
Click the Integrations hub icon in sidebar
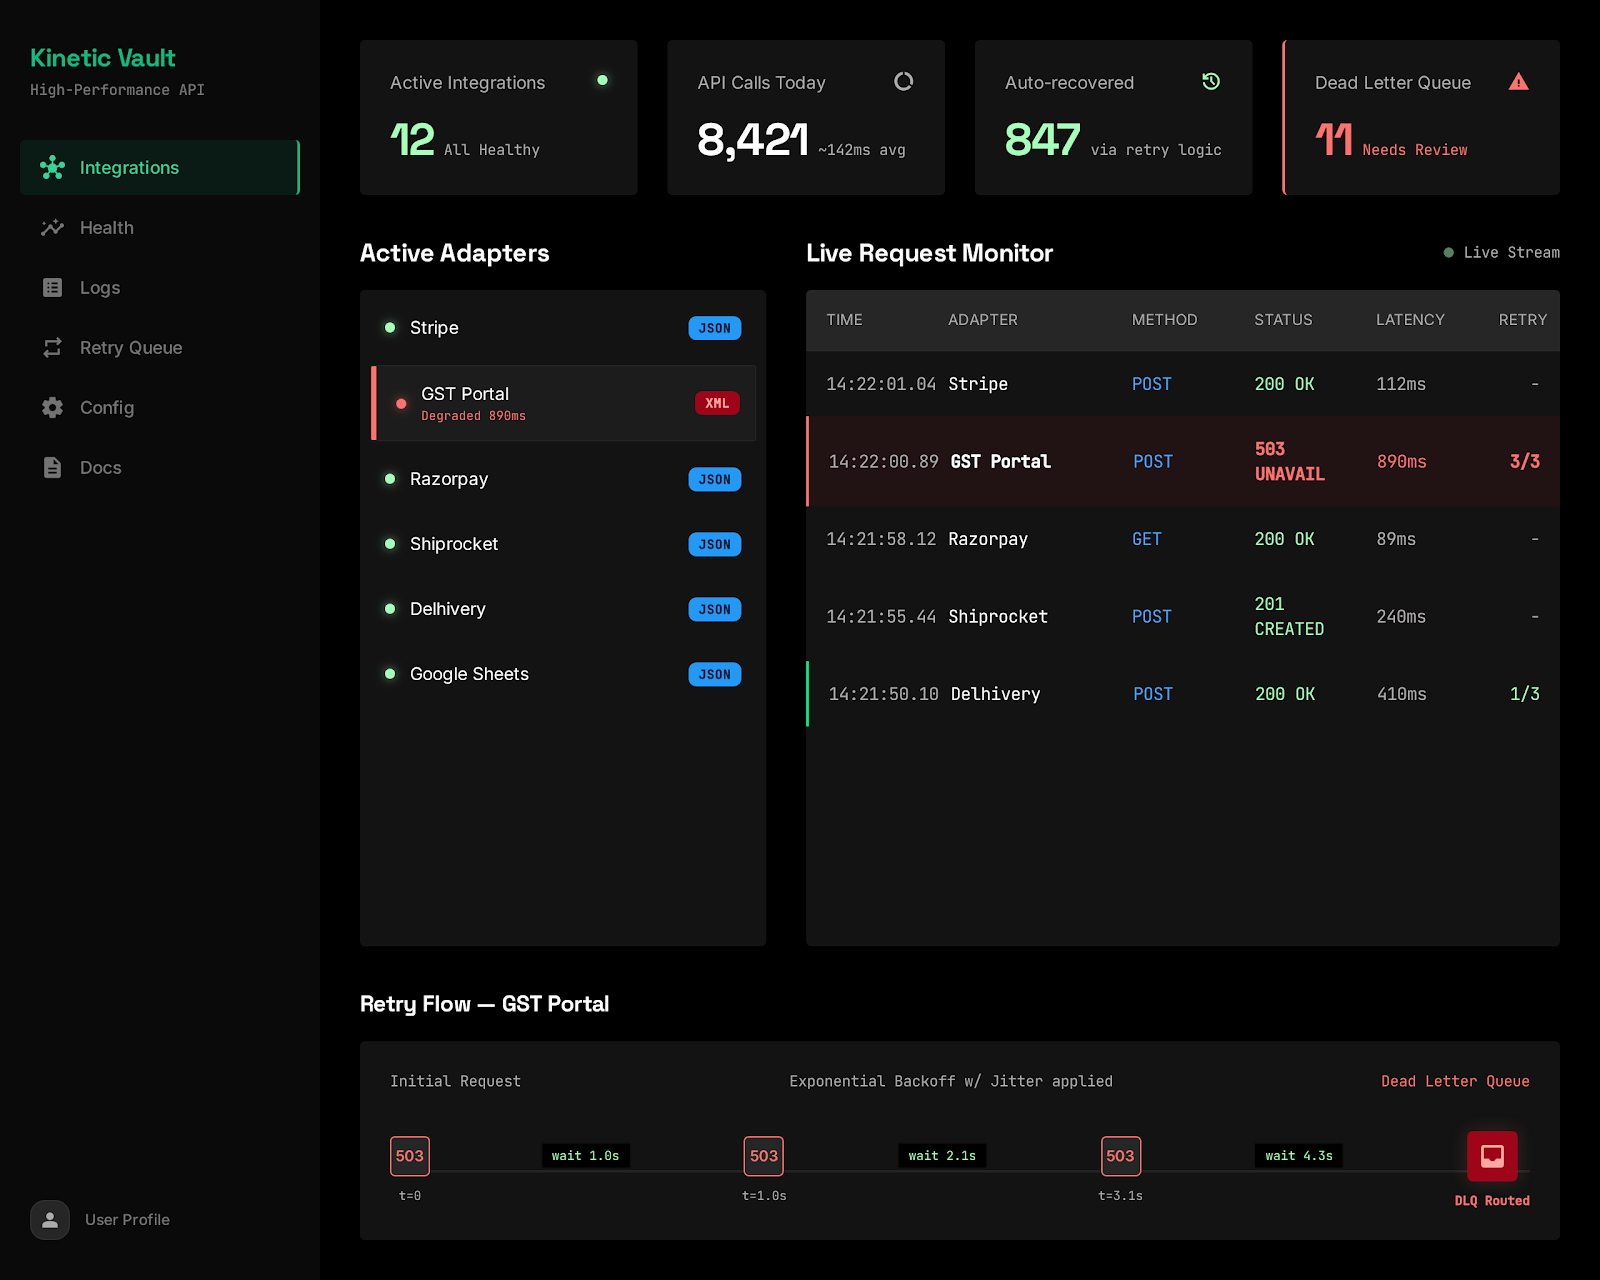52,168
